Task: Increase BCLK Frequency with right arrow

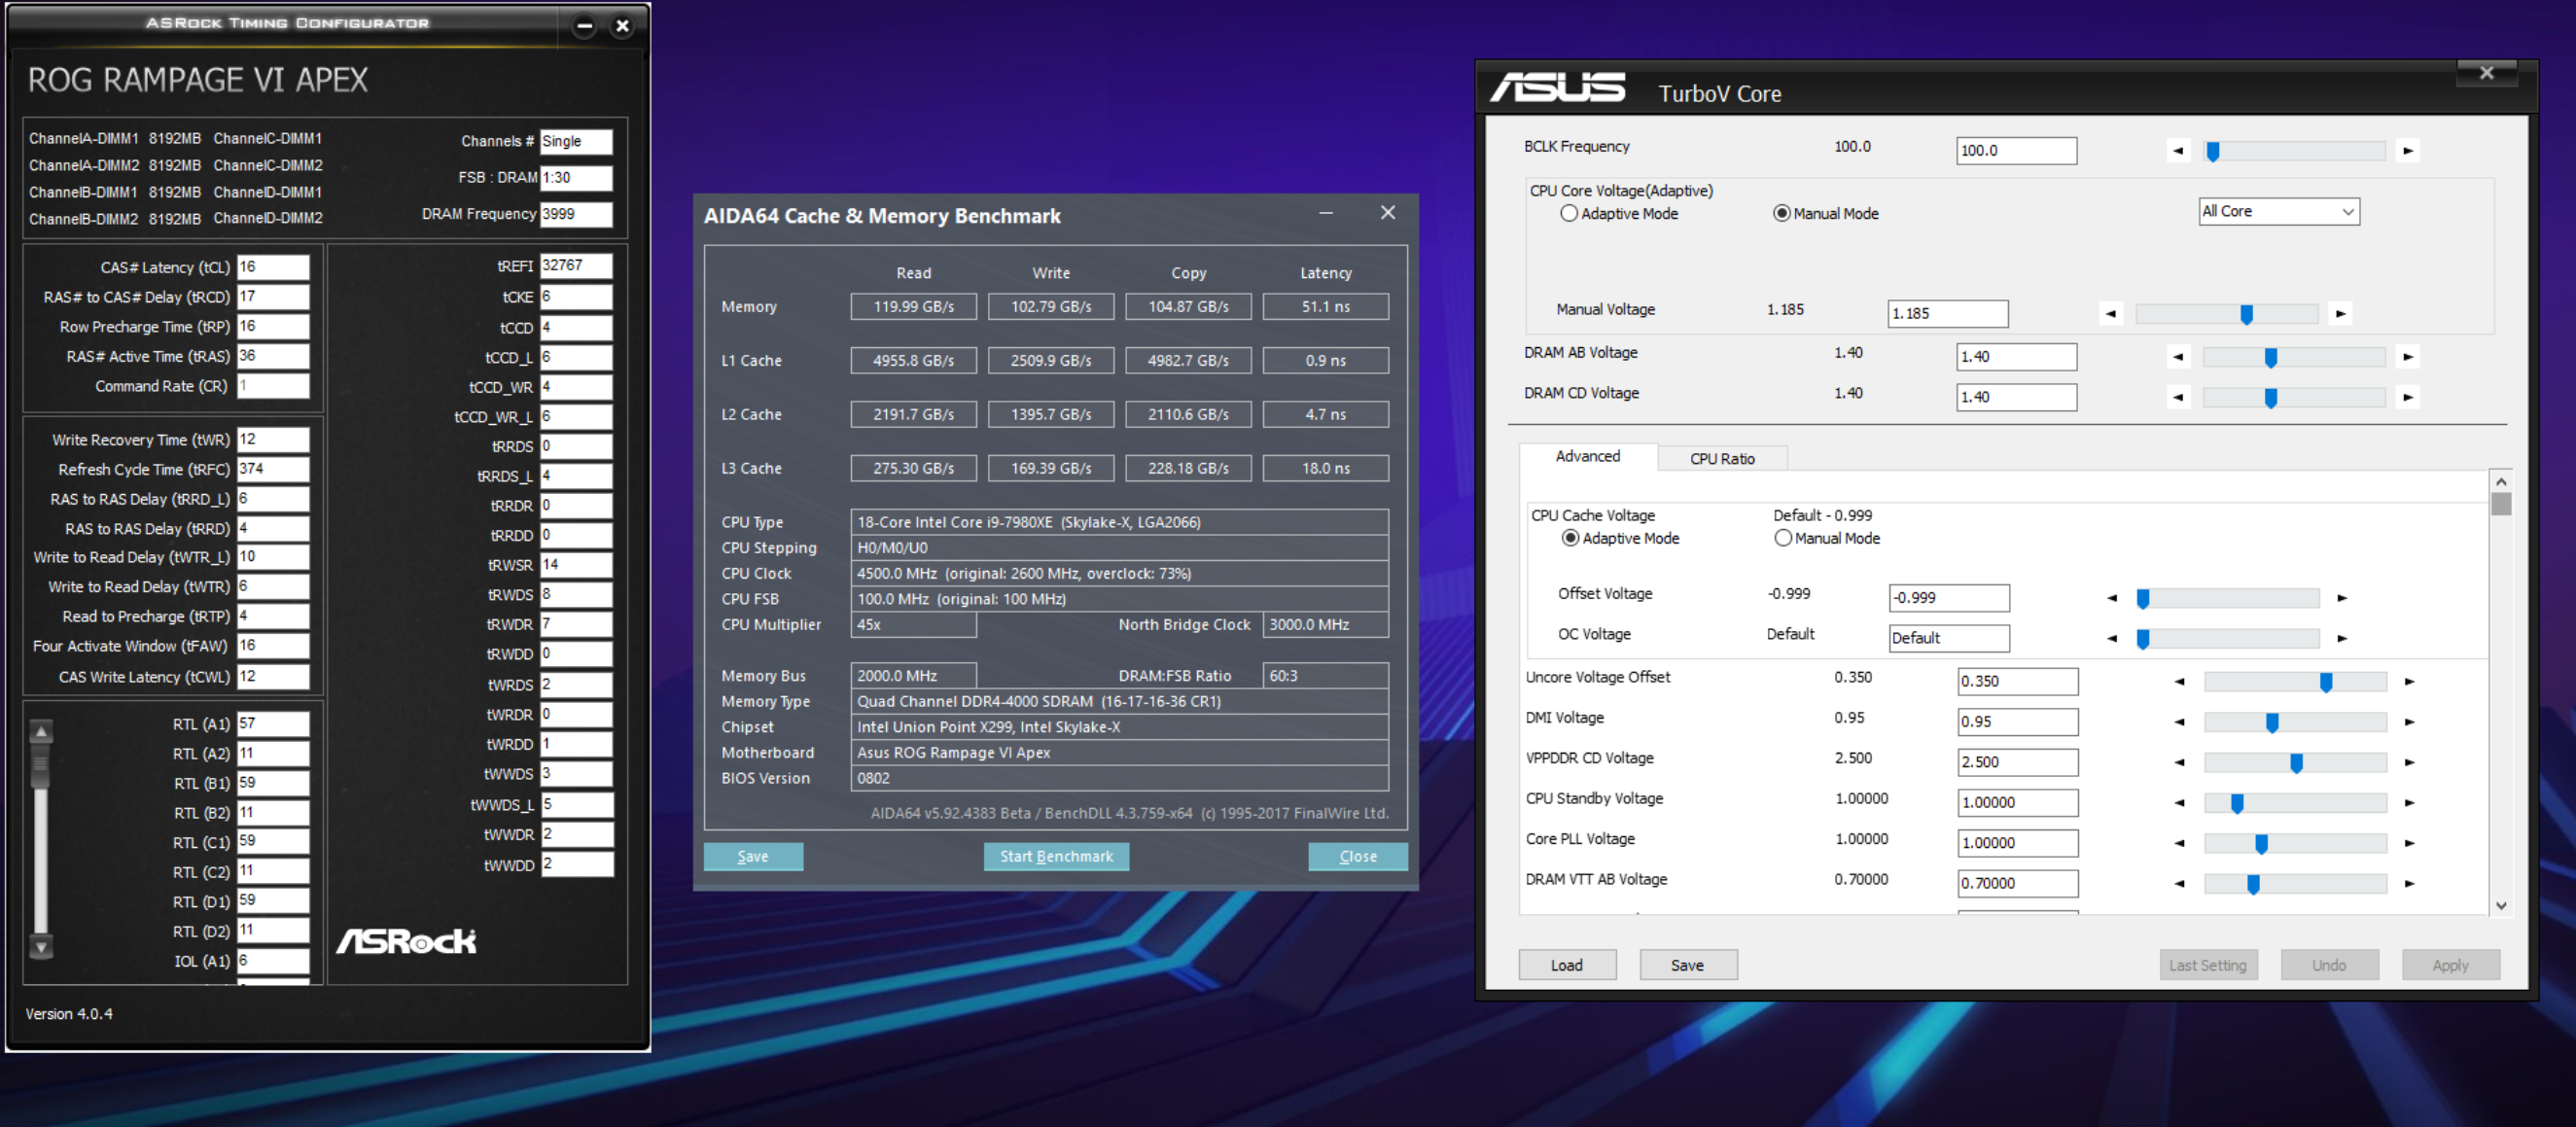Action: coord(2408,151)
